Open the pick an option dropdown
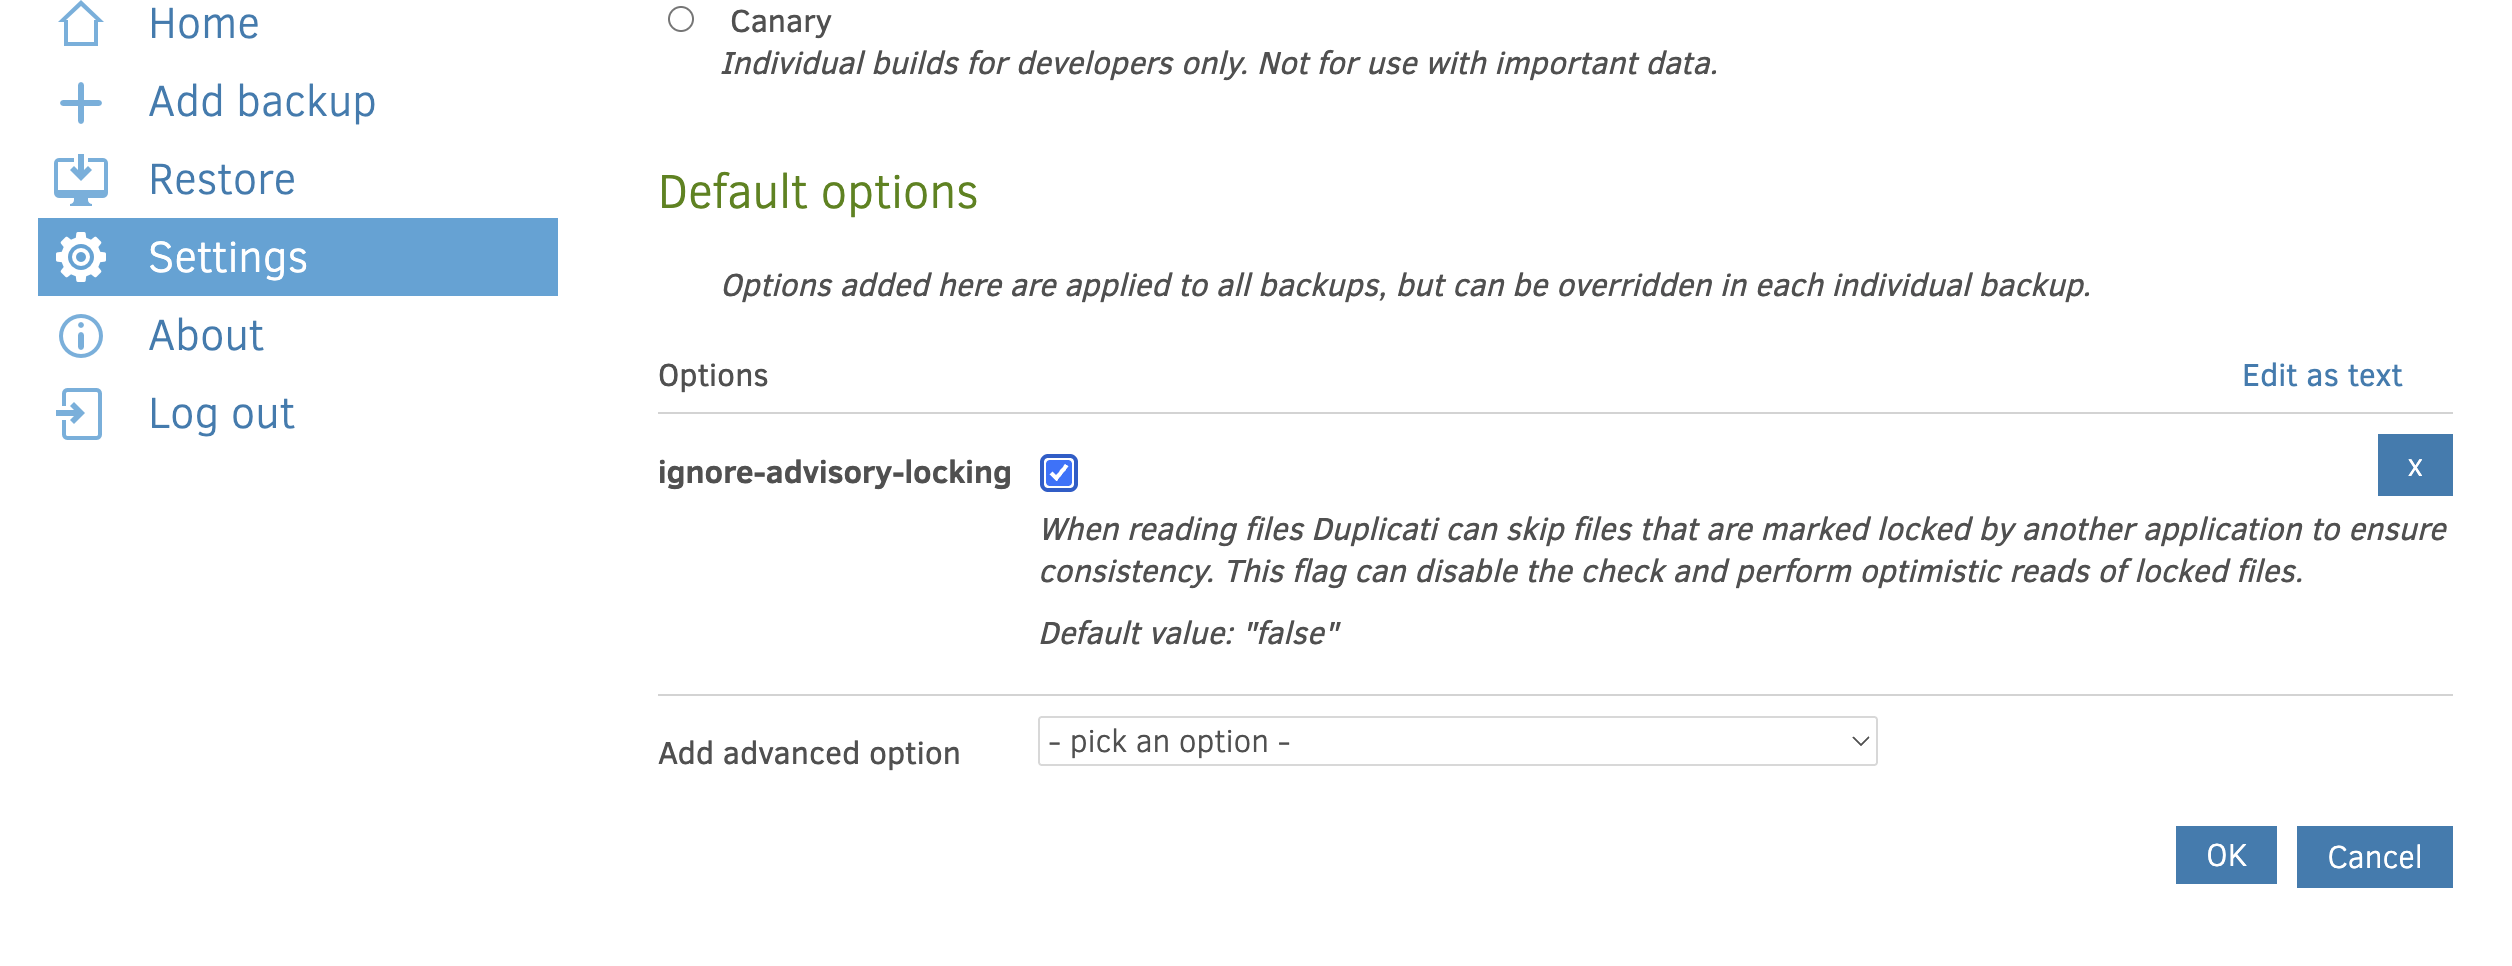The image size is (2512, 966). point(1457,742)
